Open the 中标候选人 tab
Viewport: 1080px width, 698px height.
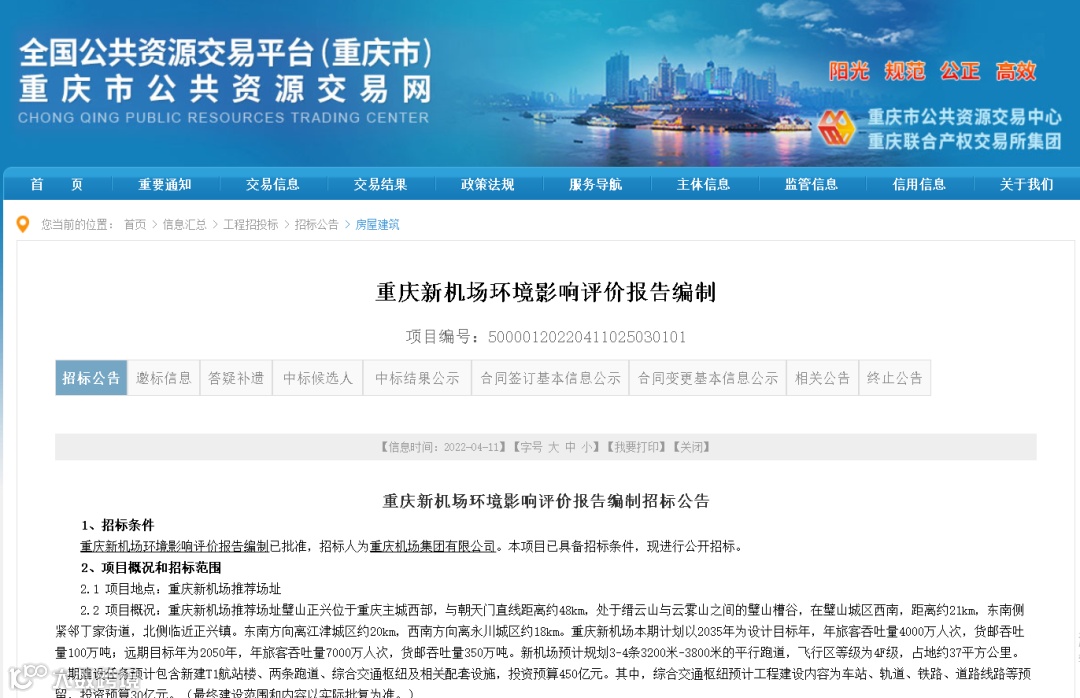pos(318,378)
